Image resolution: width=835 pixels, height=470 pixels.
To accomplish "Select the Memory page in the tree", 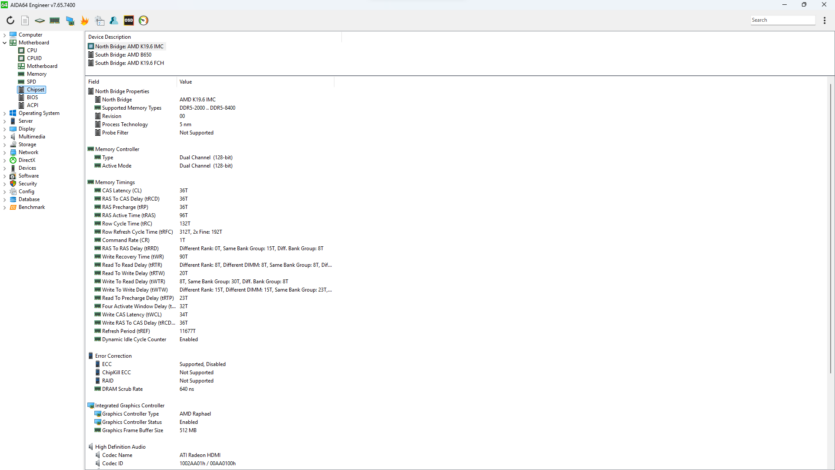I will tap(36, 74).
